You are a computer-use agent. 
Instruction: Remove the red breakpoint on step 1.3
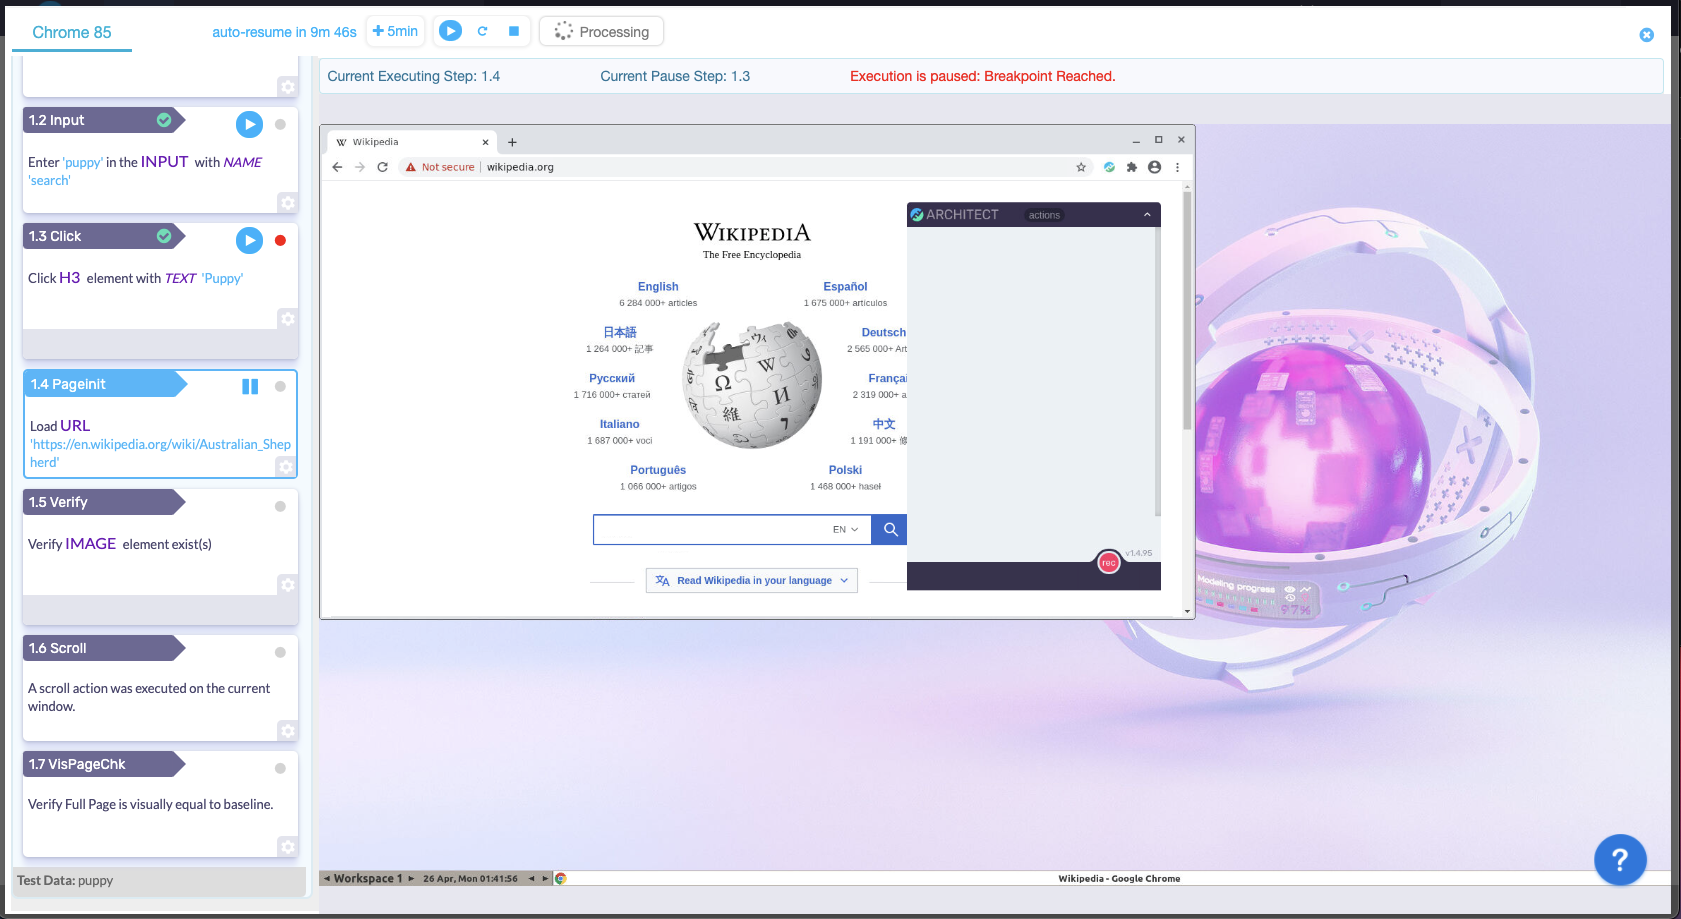280,240
